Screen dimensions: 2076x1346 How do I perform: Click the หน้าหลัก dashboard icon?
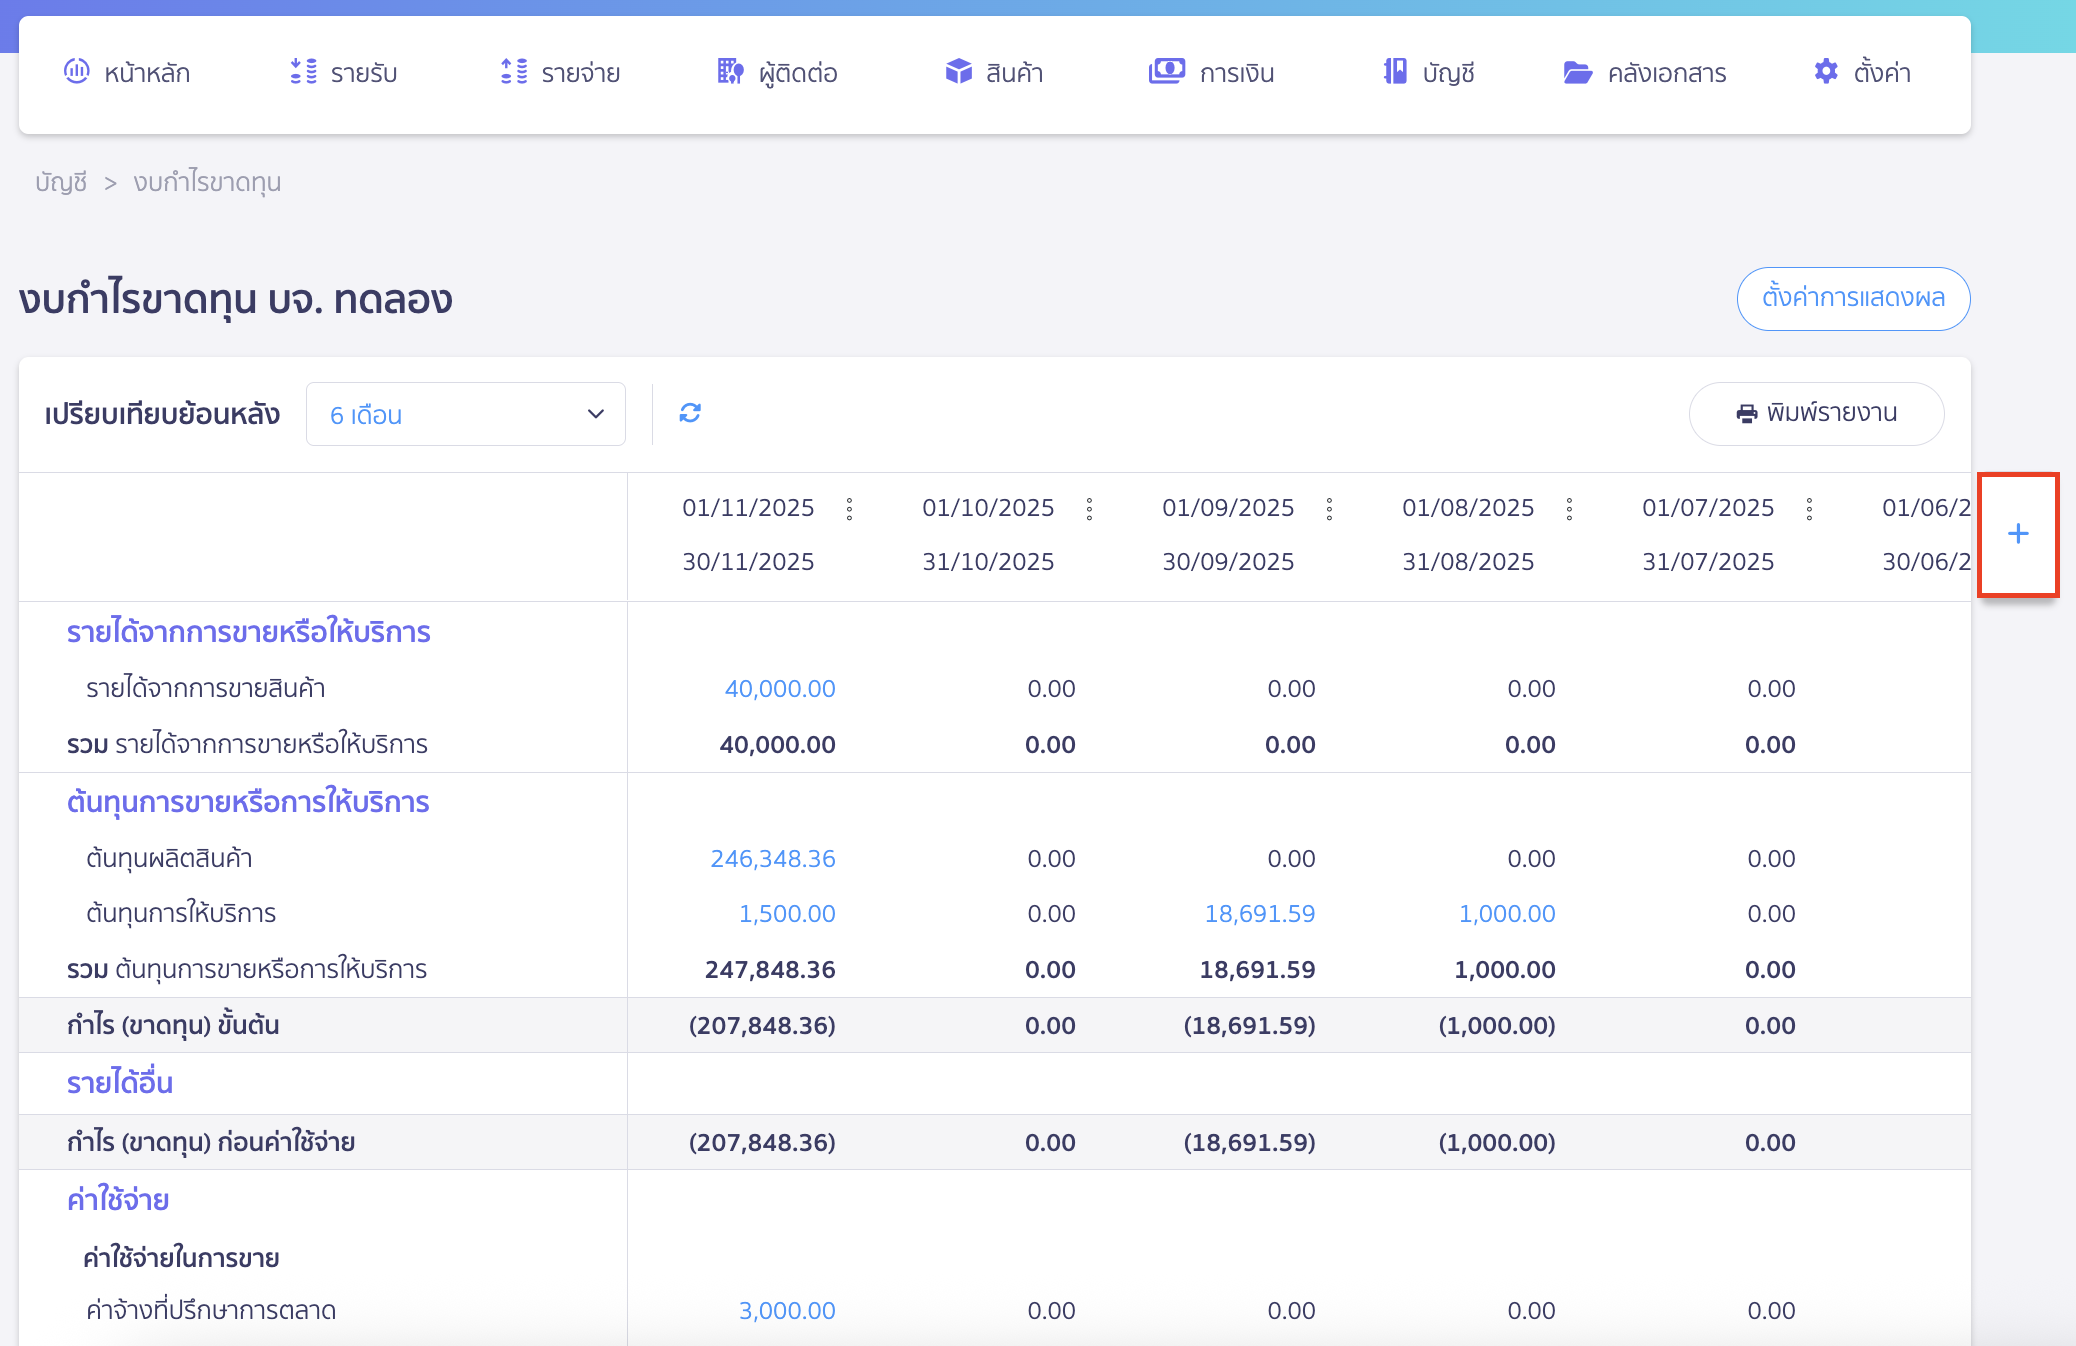[76, 71]
